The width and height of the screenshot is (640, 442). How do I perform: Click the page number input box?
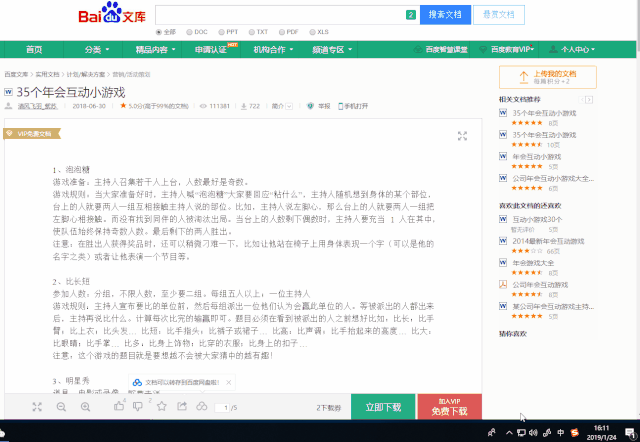pyautogui.click(x=222, y=407)
